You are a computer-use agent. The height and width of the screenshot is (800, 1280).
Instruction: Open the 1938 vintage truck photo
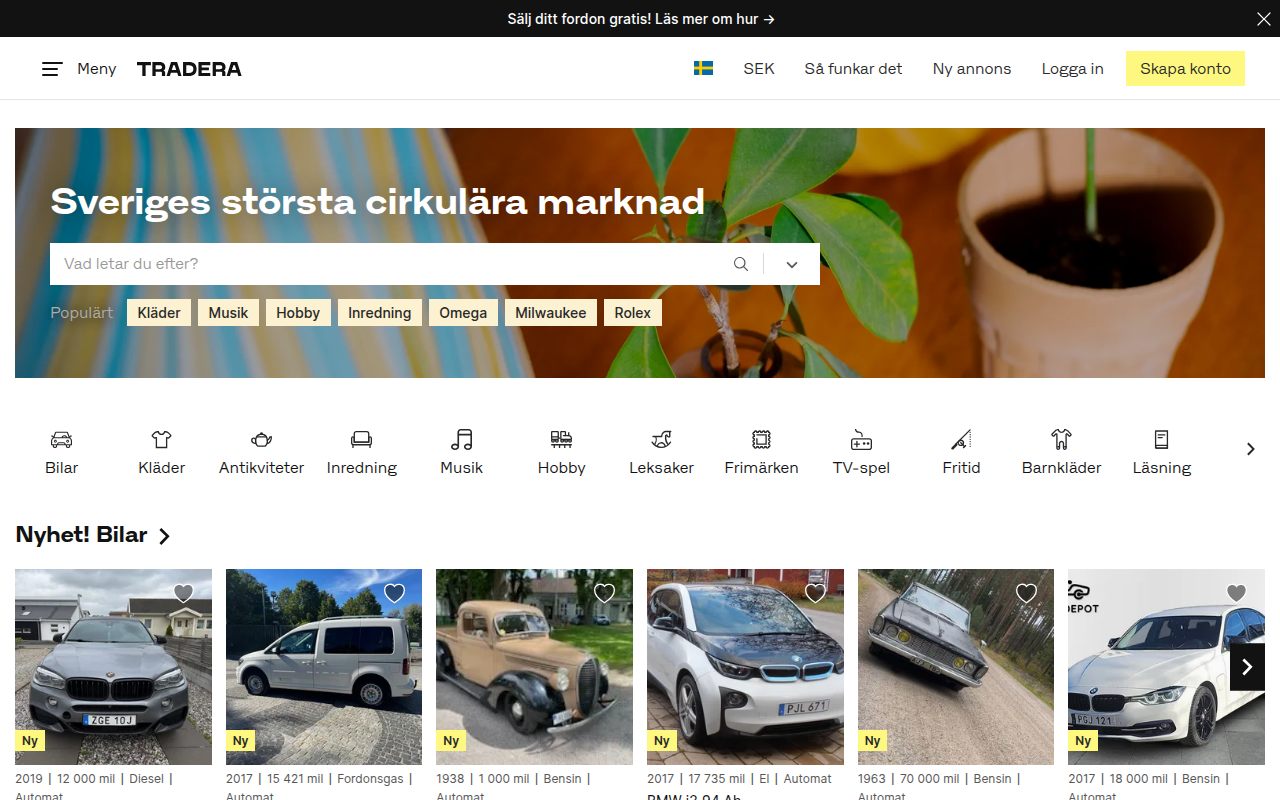click(x=534, y=667)
